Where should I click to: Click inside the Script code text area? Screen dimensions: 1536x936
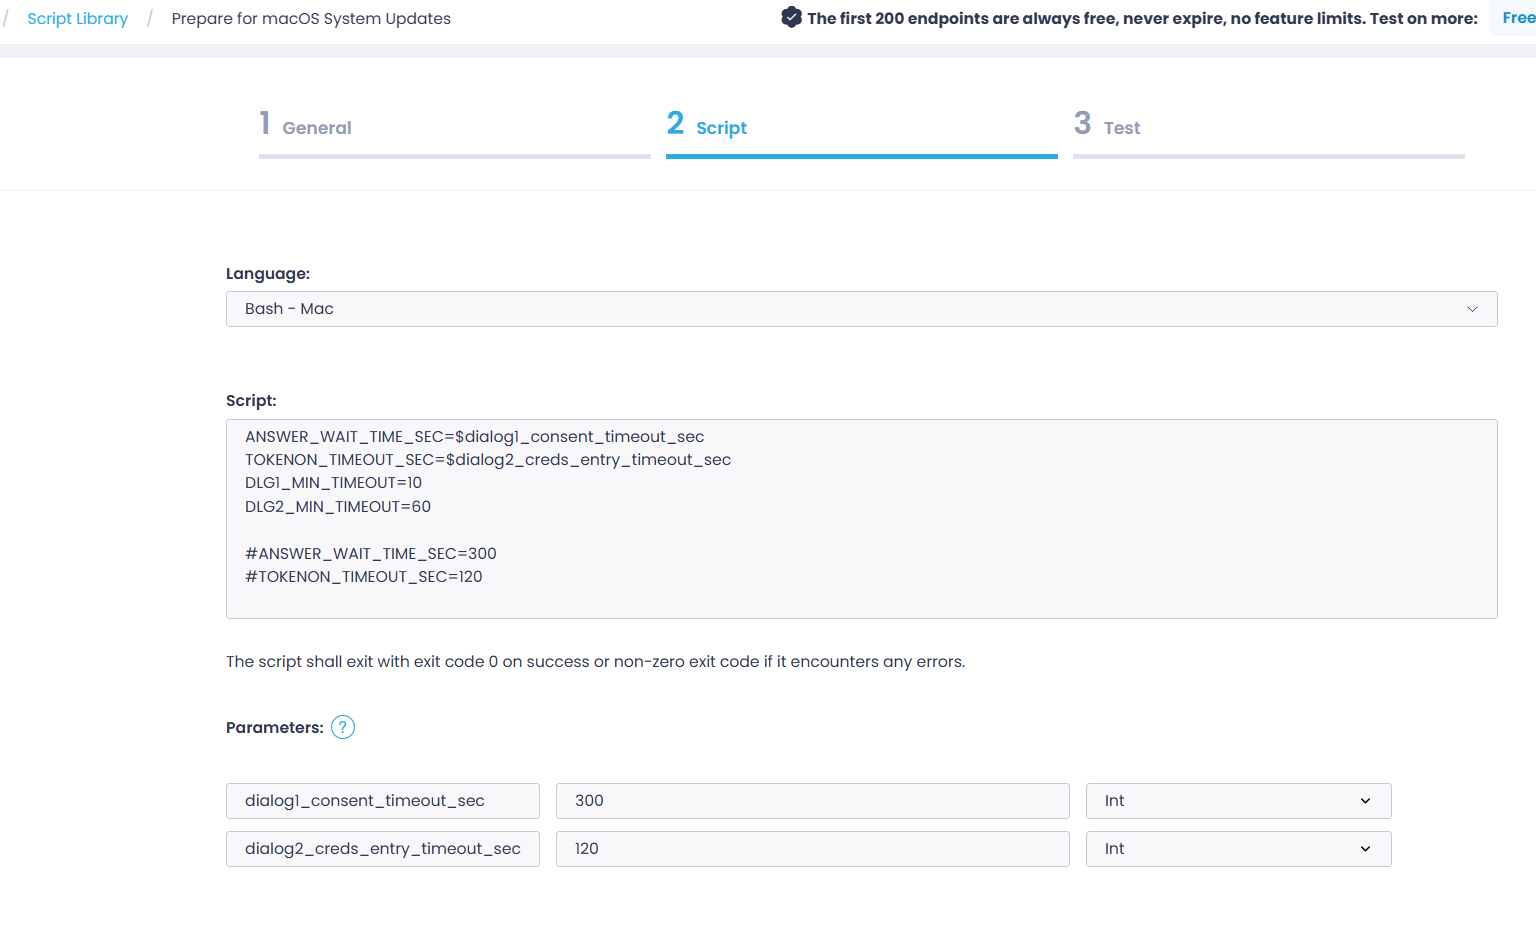click(860, 518)
